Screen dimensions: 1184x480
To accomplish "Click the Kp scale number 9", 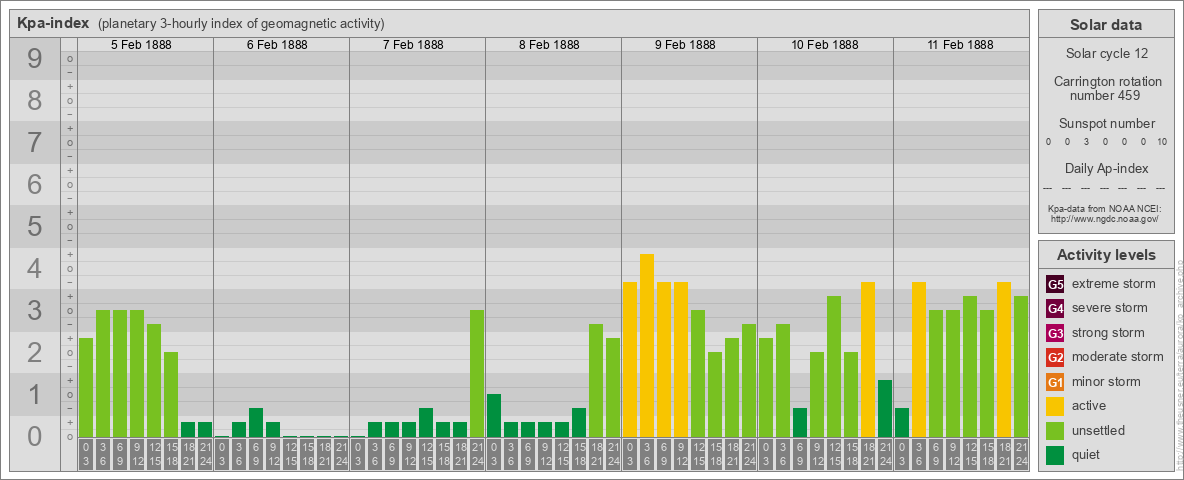I will coord(34,58).
